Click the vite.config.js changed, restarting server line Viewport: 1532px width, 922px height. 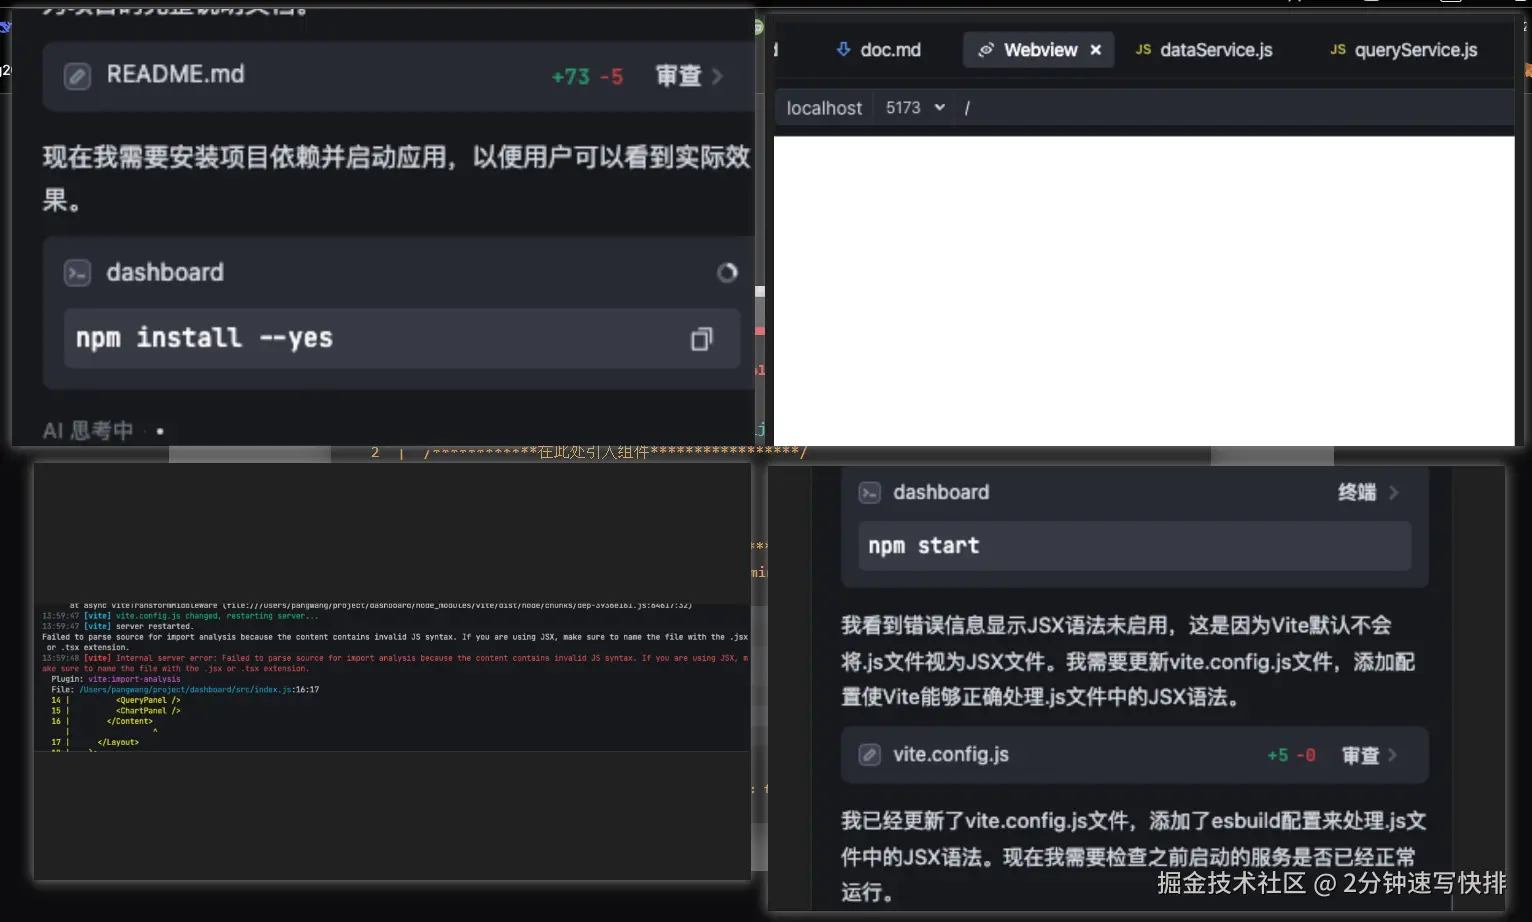pos(217,616)
